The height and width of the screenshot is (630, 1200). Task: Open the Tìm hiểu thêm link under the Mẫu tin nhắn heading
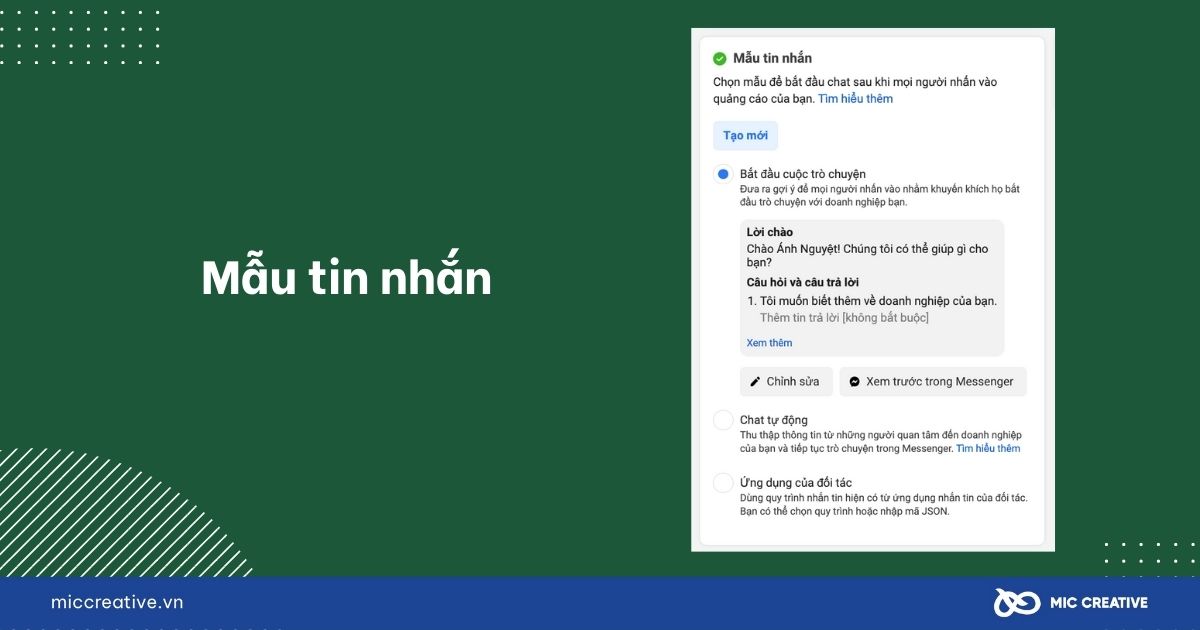tap(855, 99)
